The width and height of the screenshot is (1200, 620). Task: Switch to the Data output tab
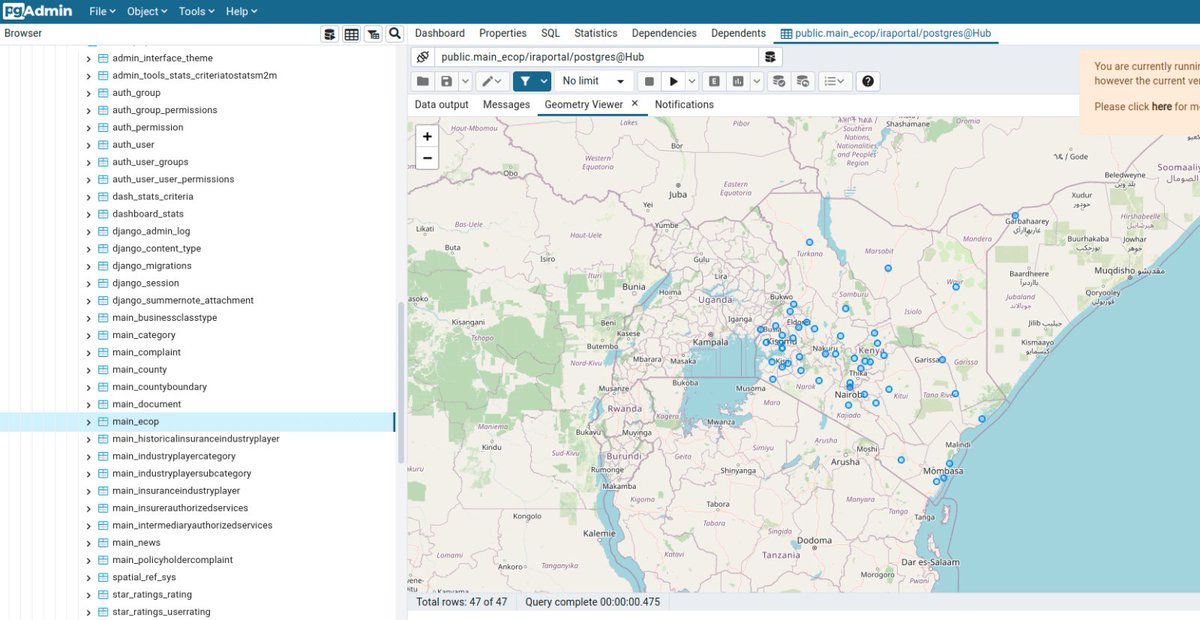[442, 104]
